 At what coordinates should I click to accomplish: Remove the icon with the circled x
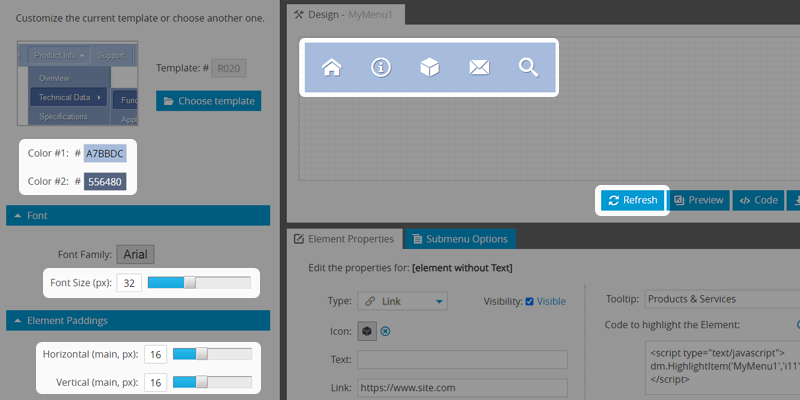[x=386, y=332]
